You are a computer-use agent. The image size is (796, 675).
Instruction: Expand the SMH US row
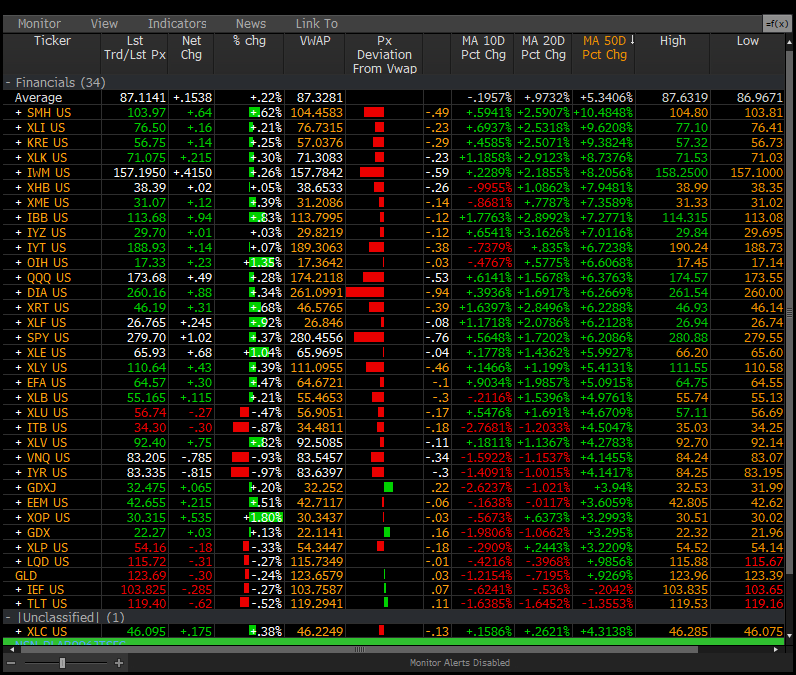point(18,113)
